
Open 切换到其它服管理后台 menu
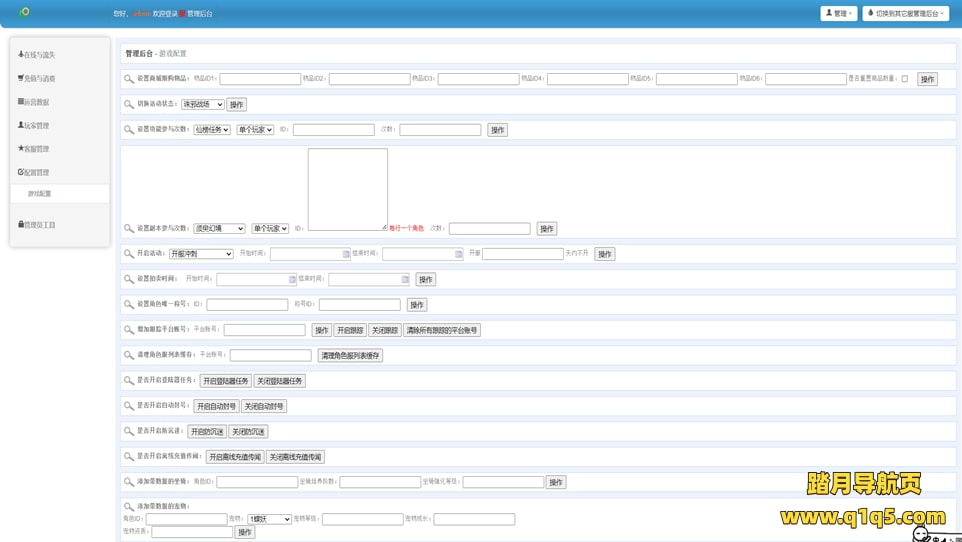pyautogui.click(x=905, y=14)
